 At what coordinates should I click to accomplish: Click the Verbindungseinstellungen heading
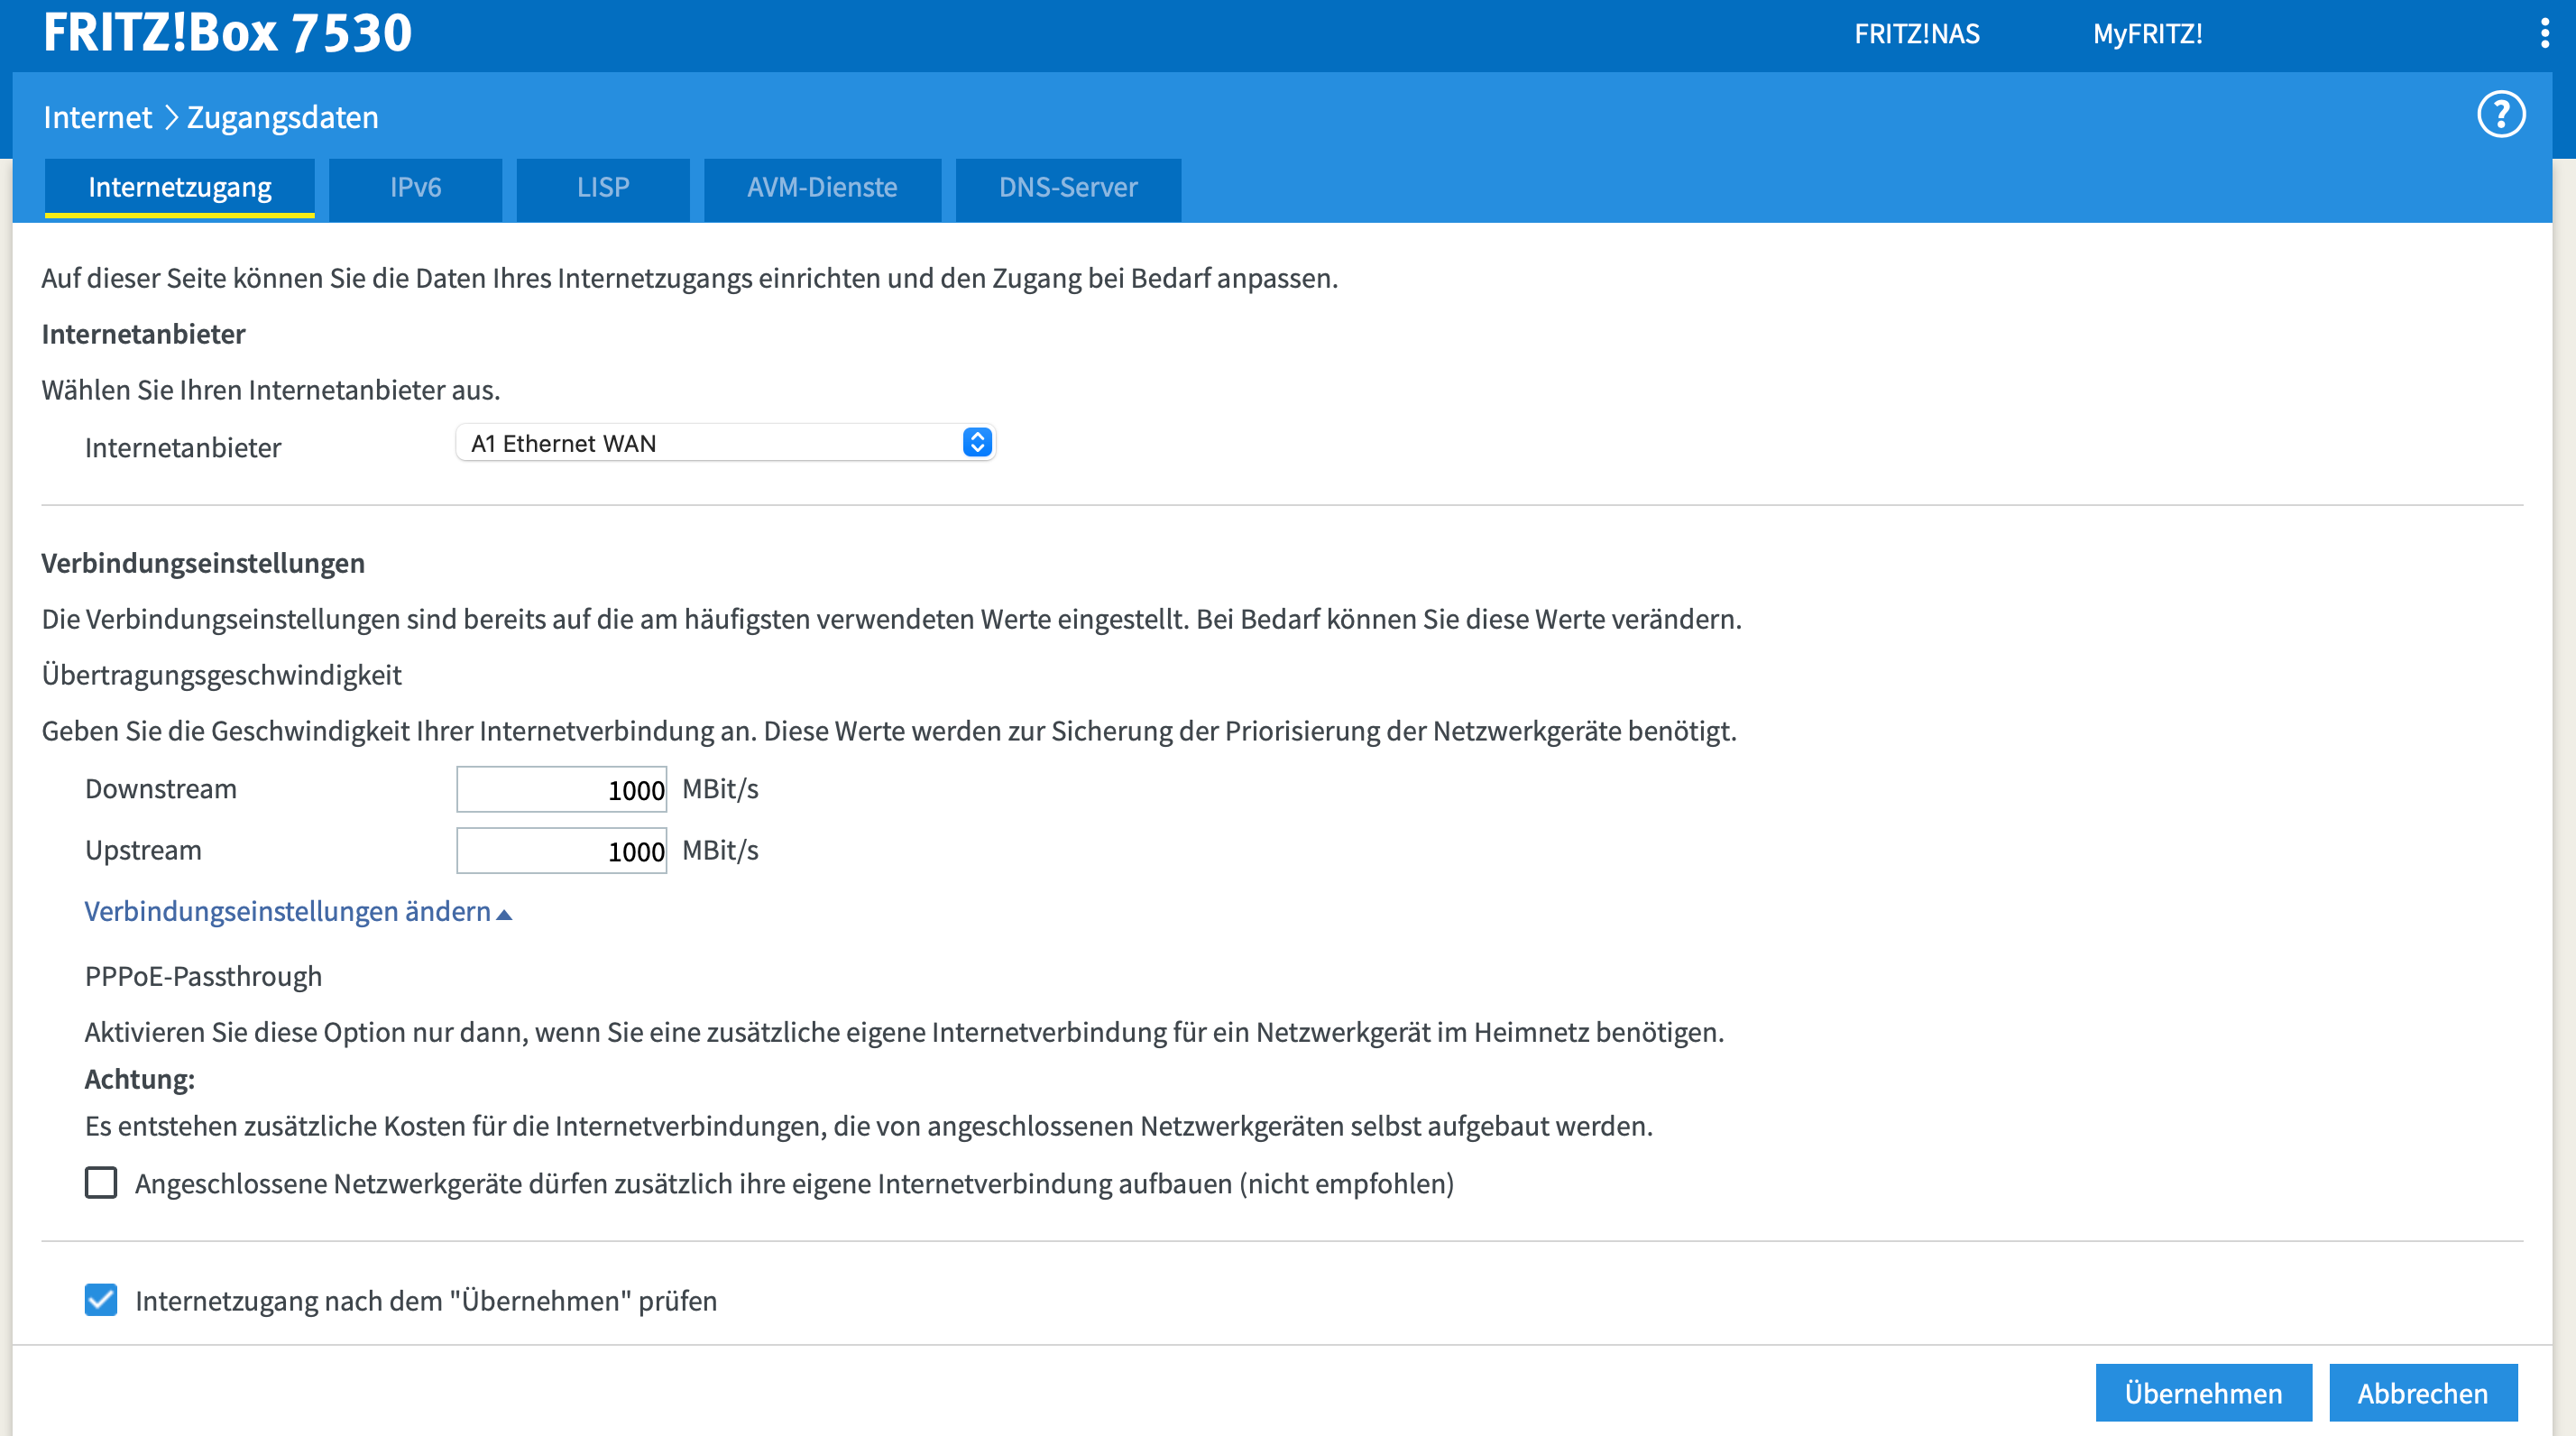point(203,563)
